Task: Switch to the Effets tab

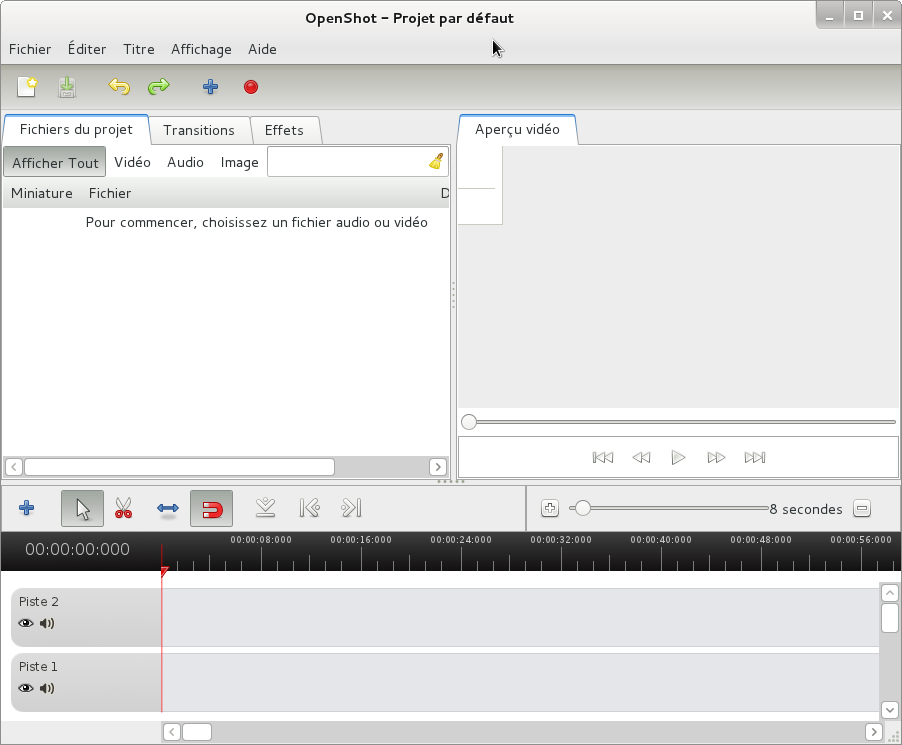Action: click(284, 130)
